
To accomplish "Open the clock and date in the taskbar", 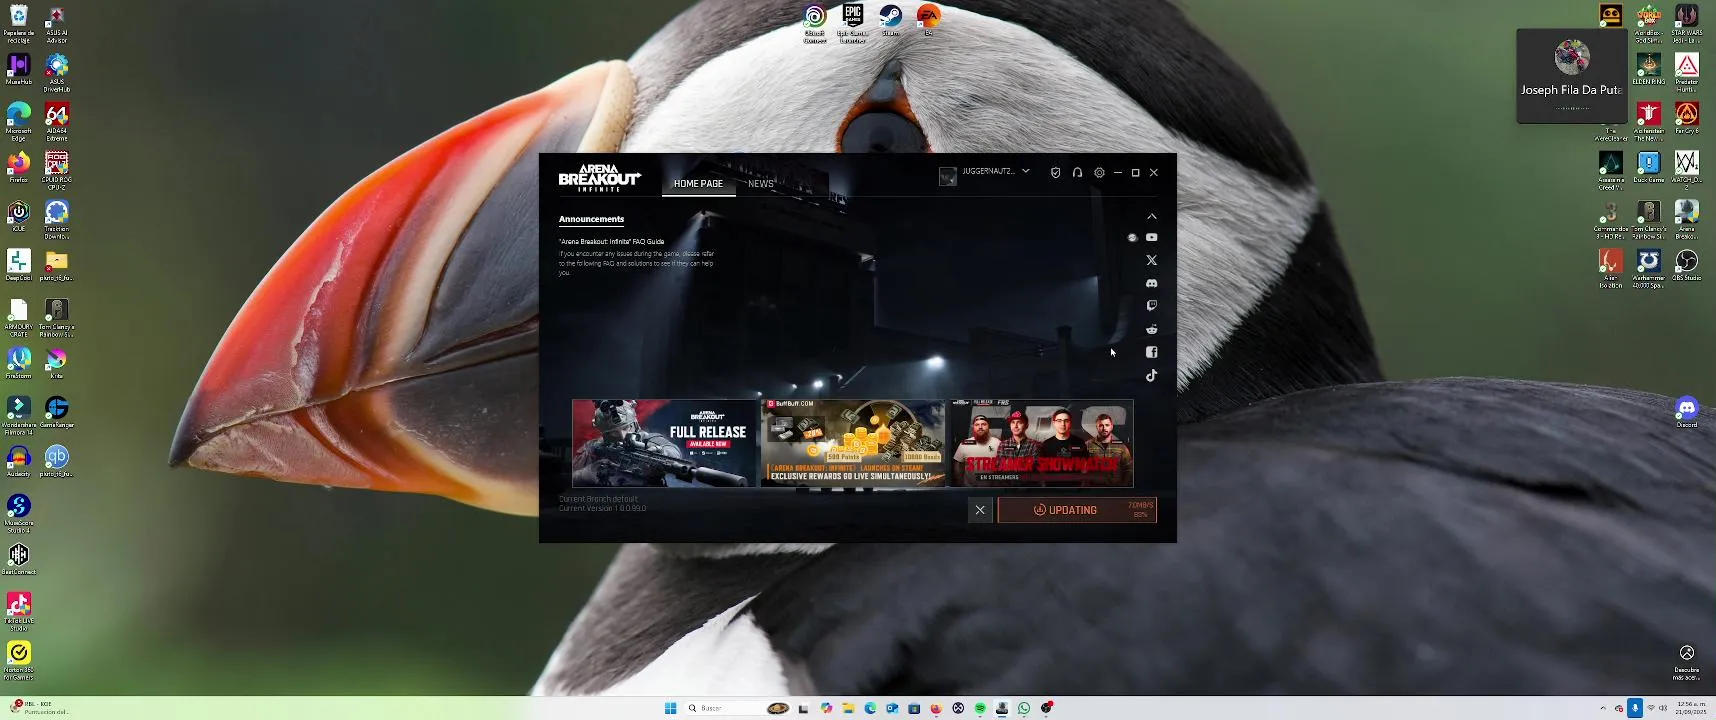I will (x=1691, y=708).
